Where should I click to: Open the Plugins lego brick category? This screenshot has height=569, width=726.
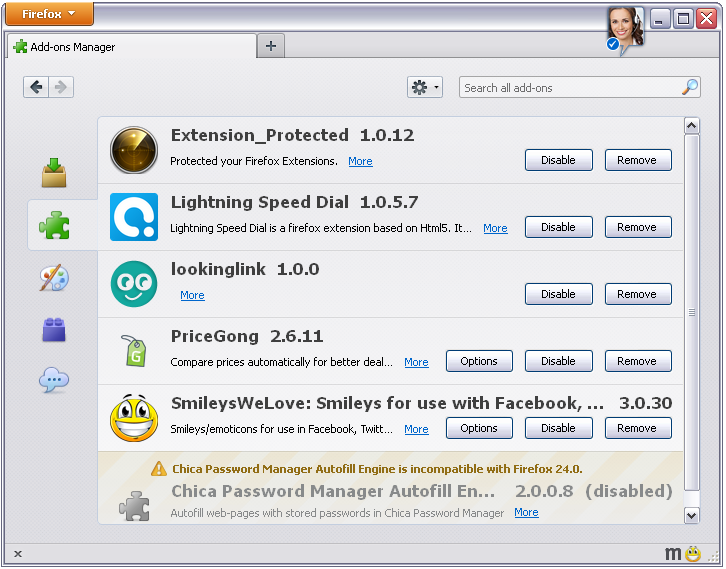pyautogui.click(x=54, y=330)
